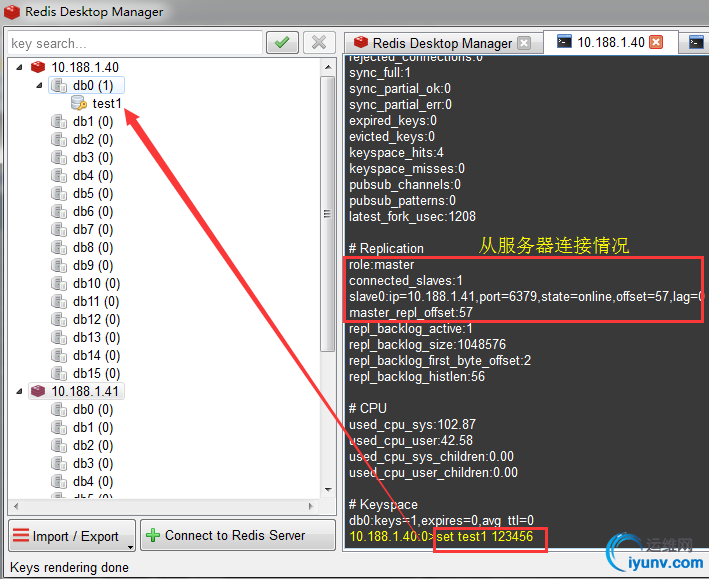Click the database icon of db9 (0)
This screenshot has width=709, height=579.
coord(59,266)
